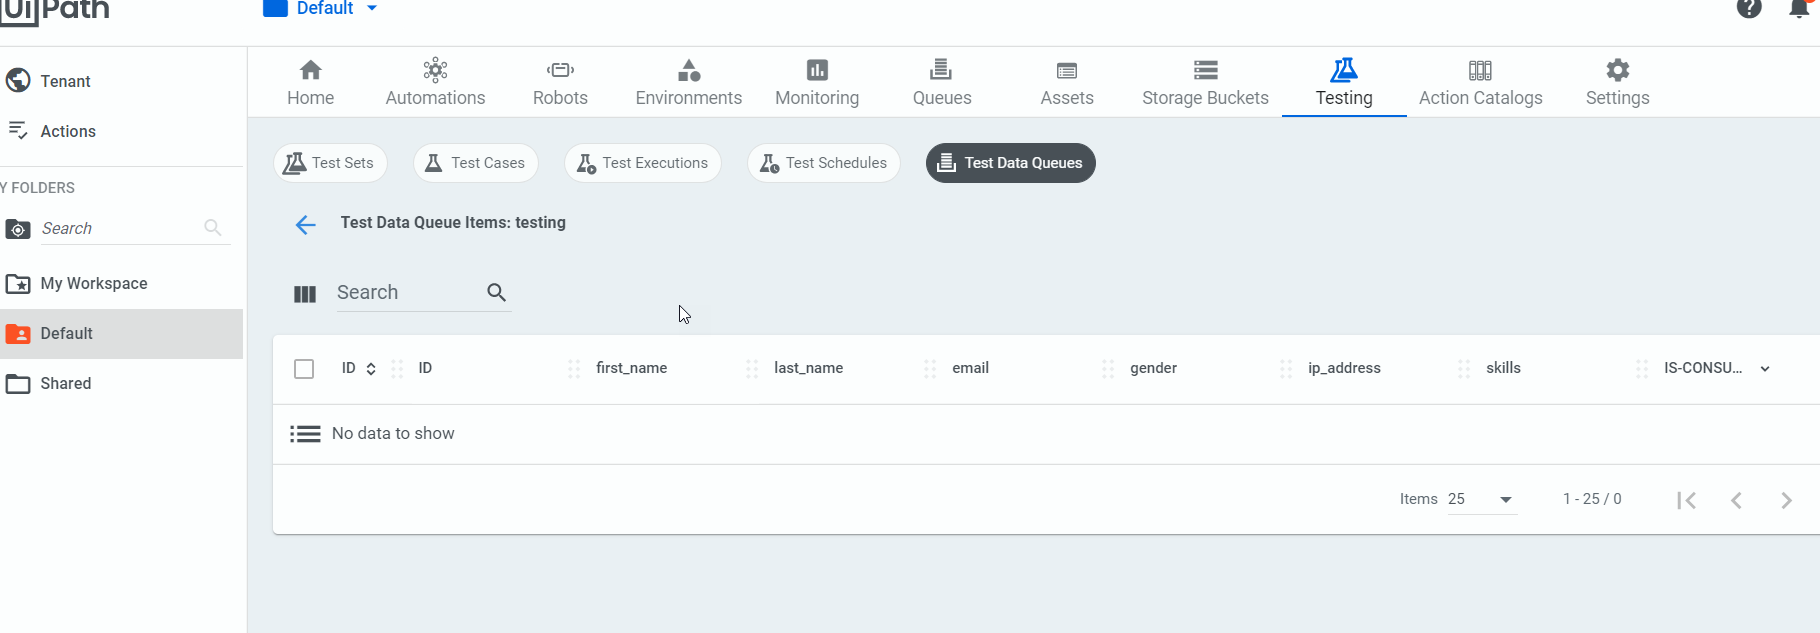Click the drag handle before first_name column
1820x633 pixels.
click(x=574, y=369)
